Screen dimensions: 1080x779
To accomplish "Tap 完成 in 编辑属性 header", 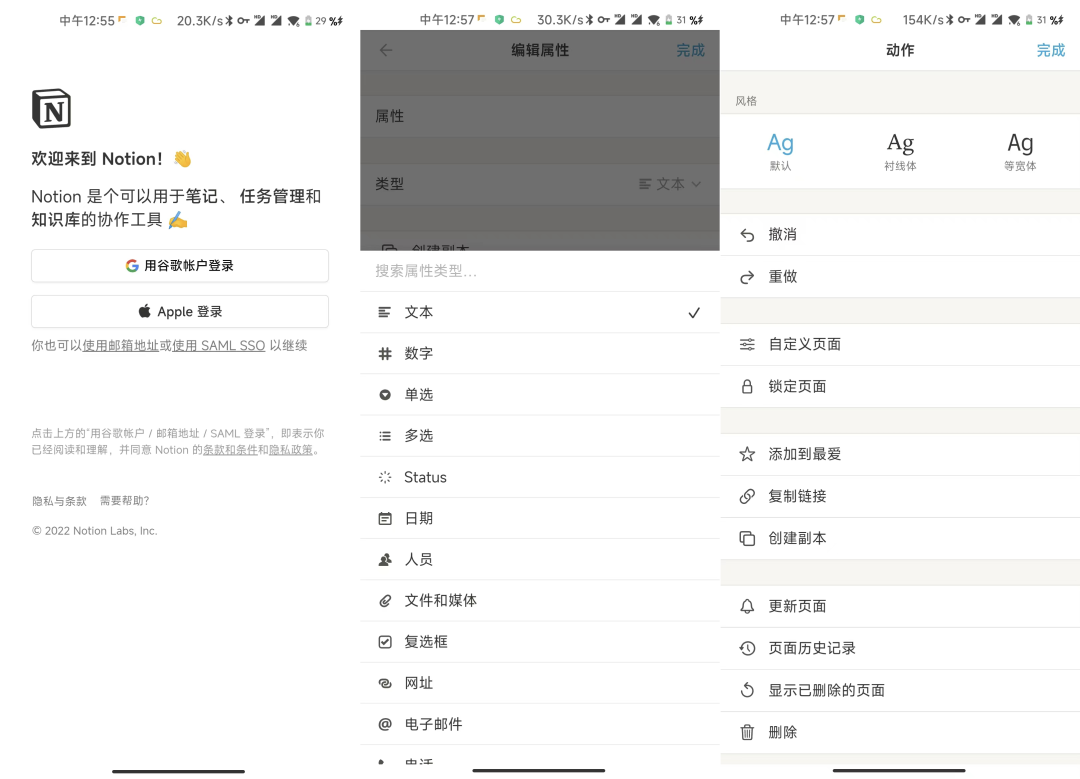I will tap(690, 50).
